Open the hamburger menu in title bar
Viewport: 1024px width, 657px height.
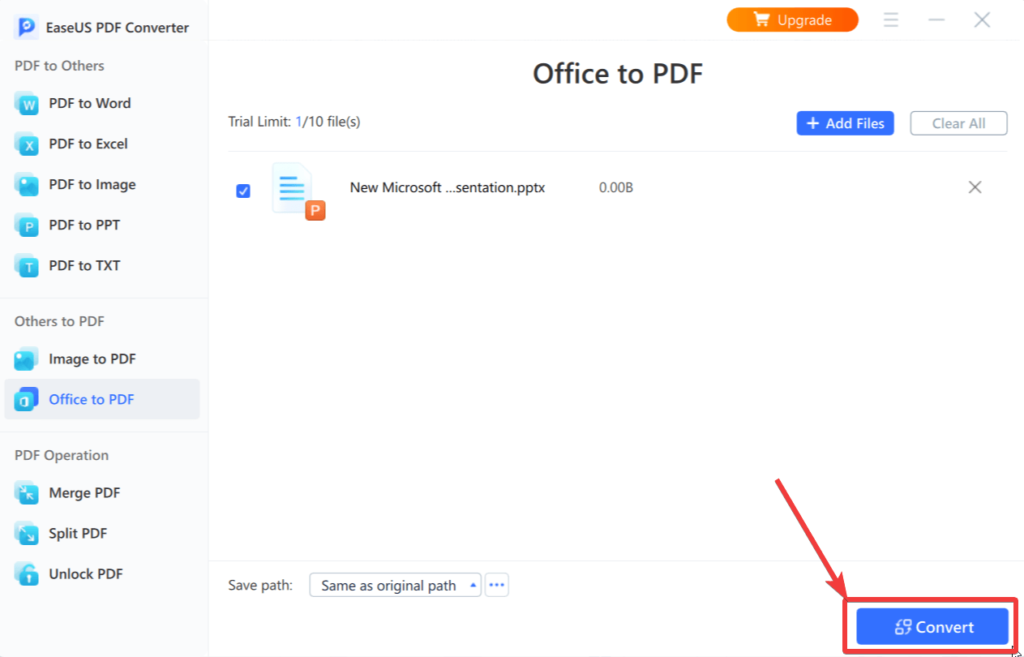pos(891,20)
